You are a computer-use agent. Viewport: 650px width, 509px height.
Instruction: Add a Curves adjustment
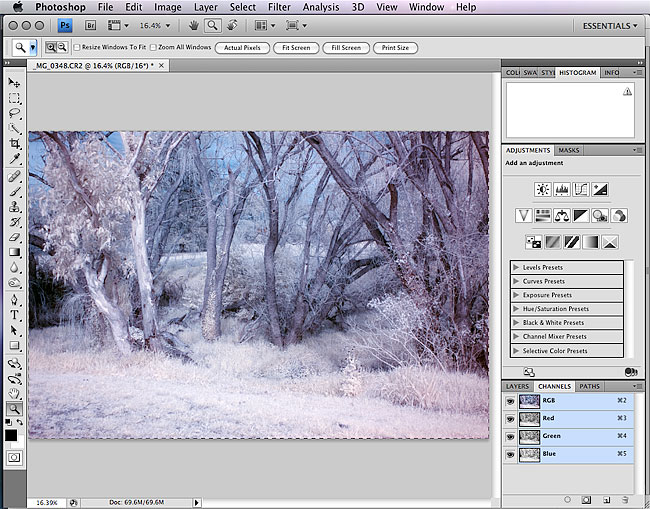tap(581, 188)
